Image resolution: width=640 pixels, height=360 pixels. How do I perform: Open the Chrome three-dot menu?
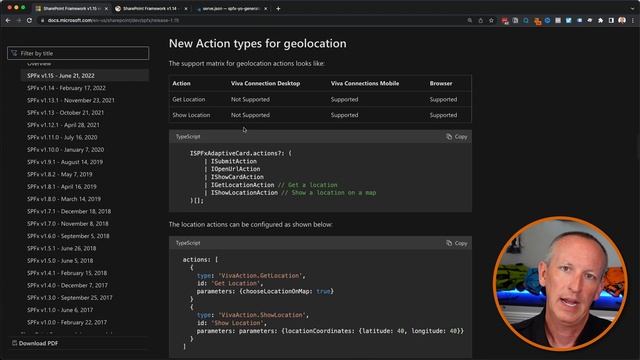pyautogui.click(x=633, y=20)
